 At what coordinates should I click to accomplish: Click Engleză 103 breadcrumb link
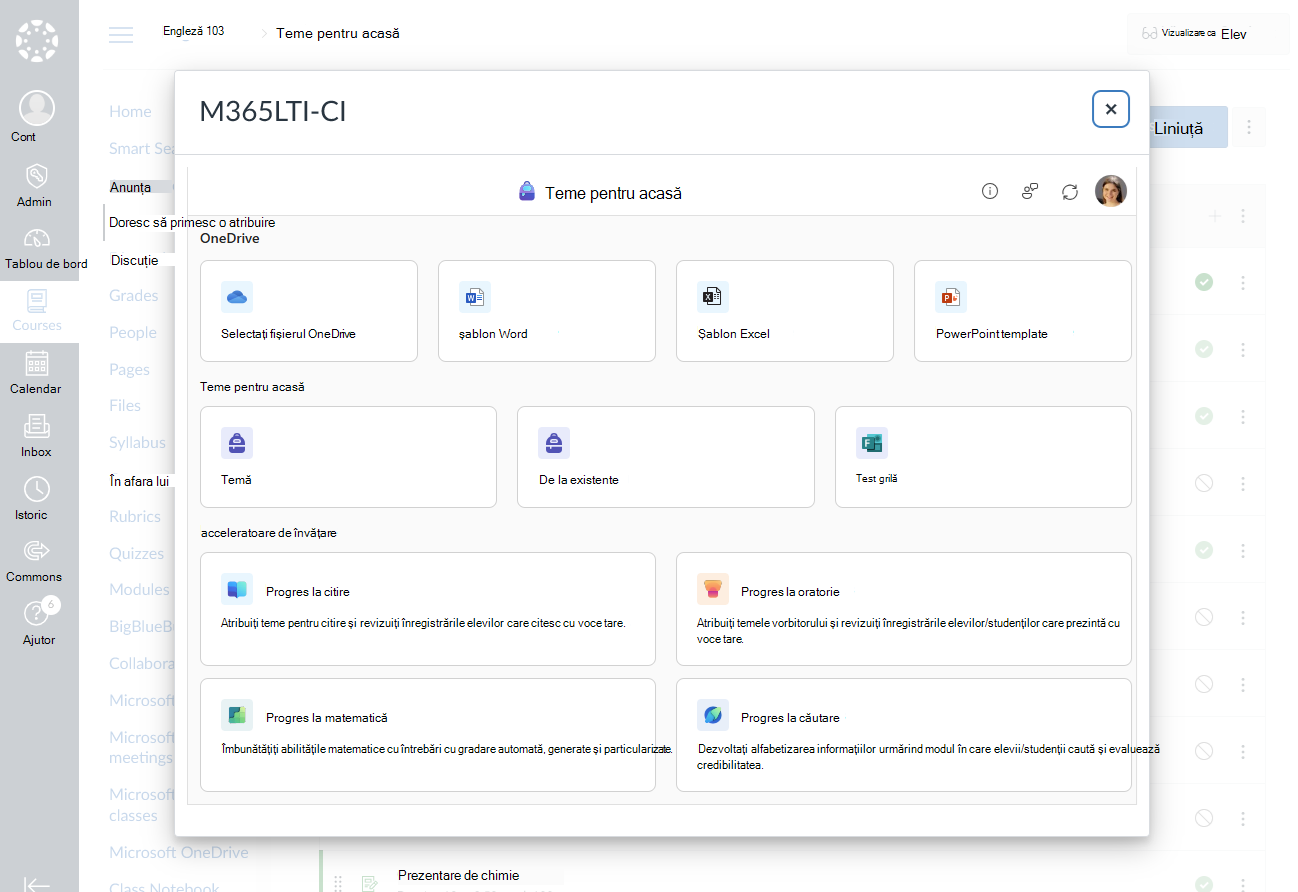pos(194,31)
